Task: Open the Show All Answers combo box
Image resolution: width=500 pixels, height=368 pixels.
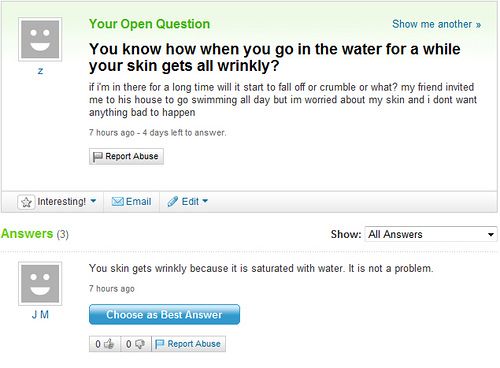Action: pos(431,234)
